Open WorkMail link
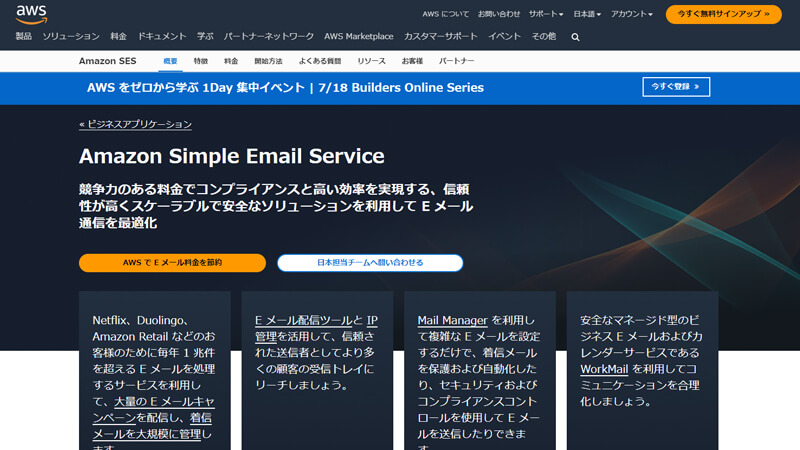 pyautogui.click(x=604, y=369)
